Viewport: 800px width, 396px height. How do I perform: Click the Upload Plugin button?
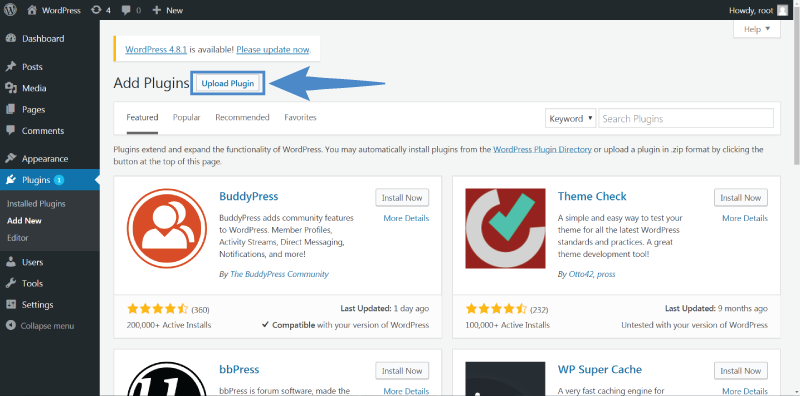coord(228,83)
